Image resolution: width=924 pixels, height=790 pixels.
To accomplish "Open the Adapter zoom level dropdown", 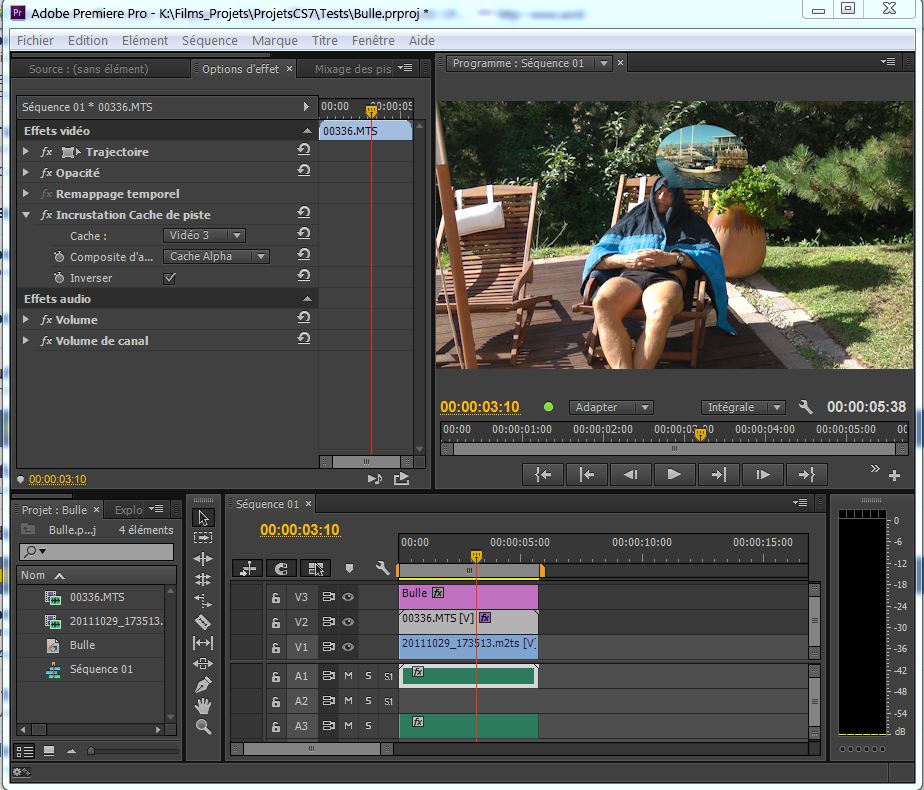I will pos(611,407).
